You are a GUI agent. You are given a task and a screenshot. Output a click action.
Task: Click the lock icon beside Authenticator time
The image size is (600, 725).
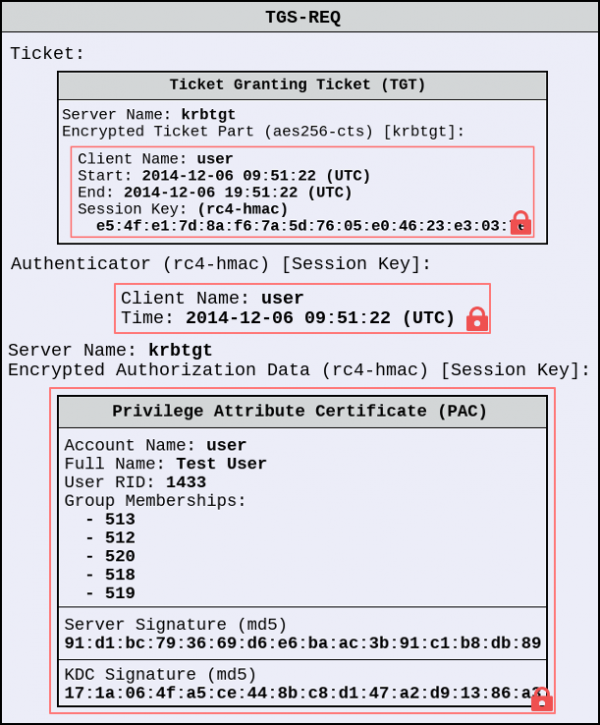(477, 319)
